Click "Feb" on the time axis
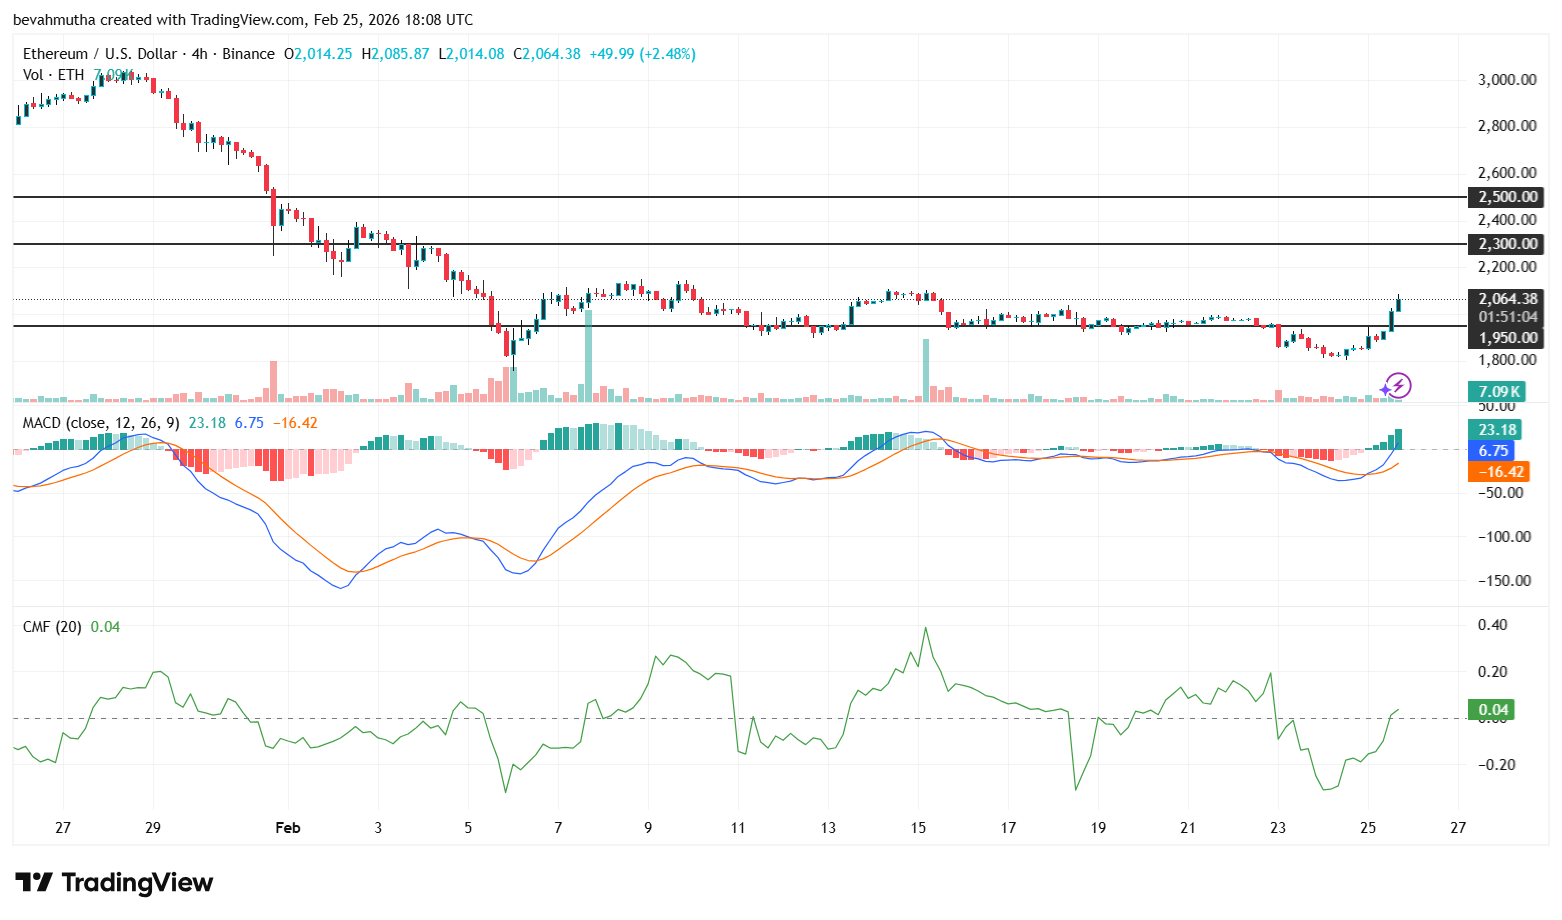Viewport: 1562px width, 920px height. (x=287, y=828)
